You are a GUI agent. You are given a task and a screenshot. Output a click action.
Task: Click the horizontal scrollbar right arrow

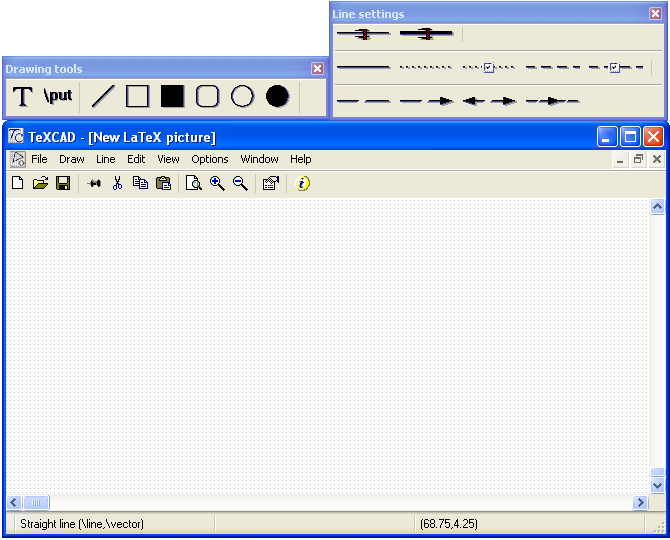640,502
